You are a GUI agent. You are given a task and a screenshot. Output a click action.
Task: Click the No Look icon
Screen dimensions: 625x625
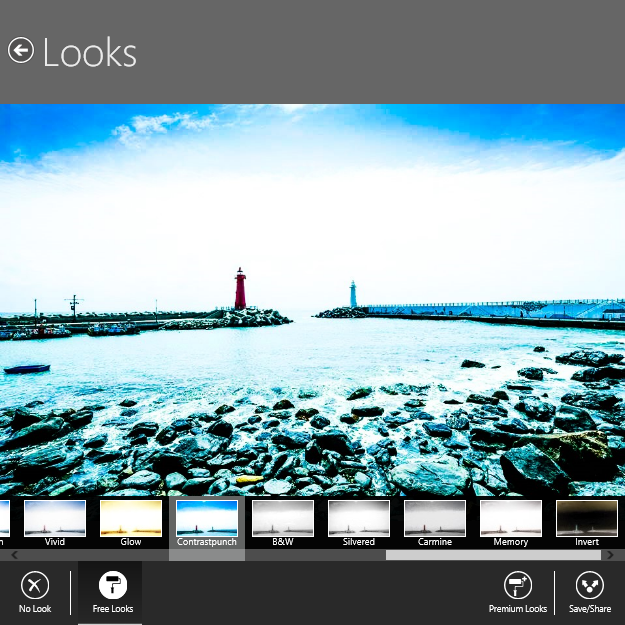point(35,586)
